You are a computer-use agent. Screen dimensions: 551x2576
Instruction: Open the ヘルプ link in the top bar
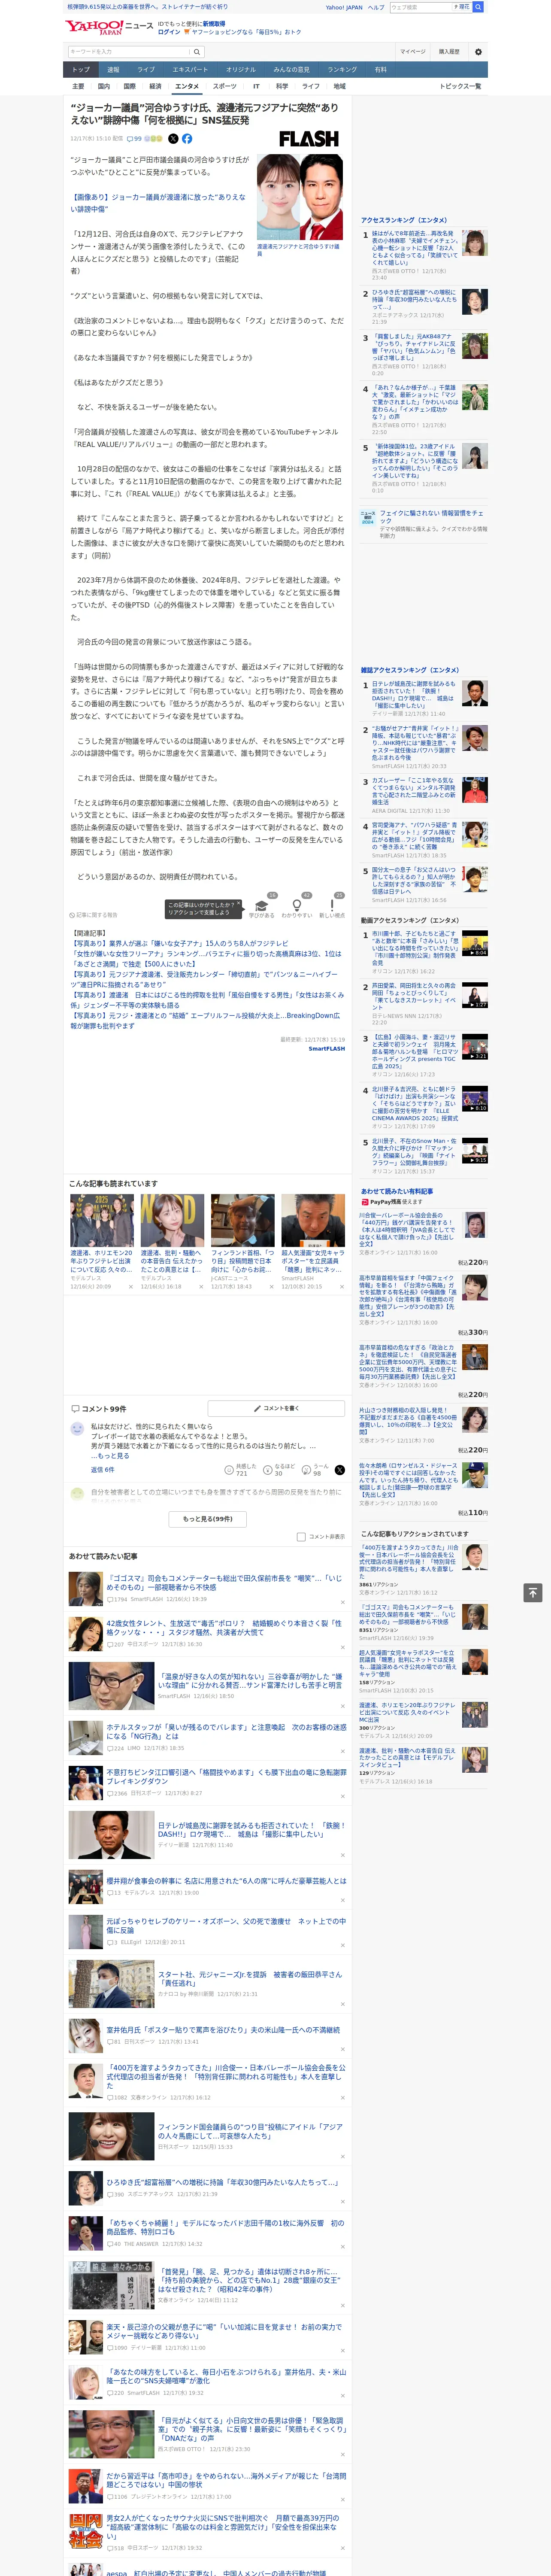(x=375, y=7)
